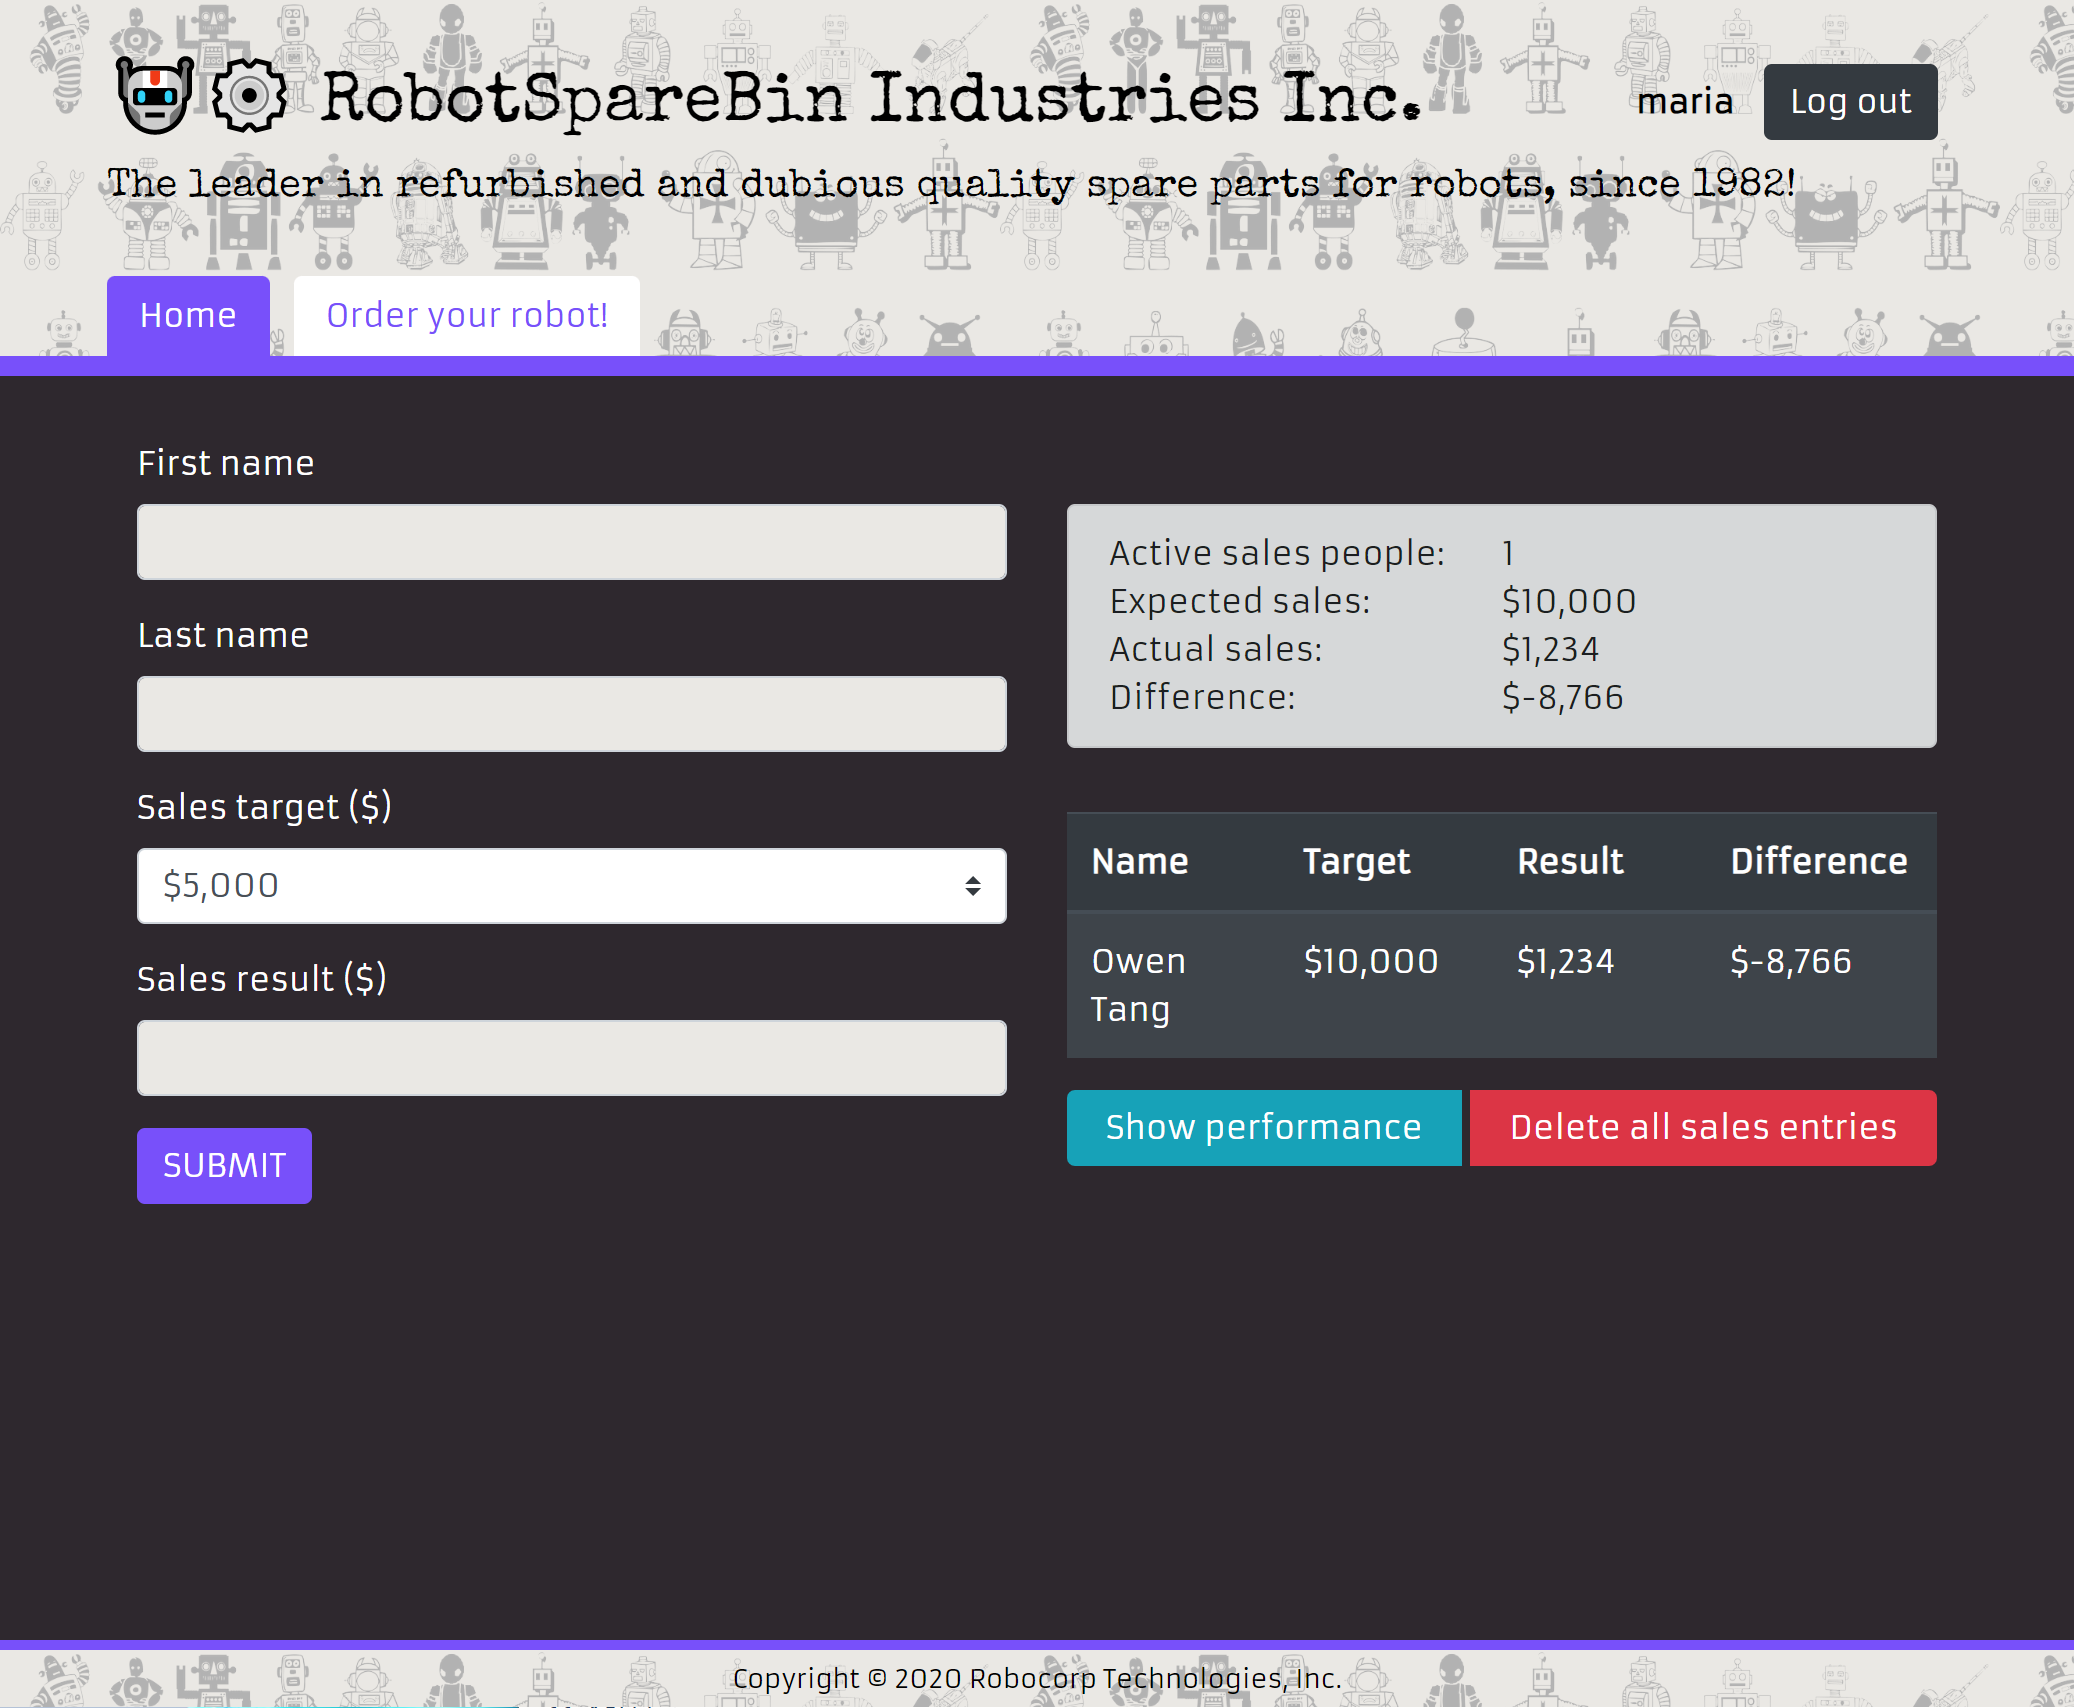Open the Order your robot! tab

click(467, 316)
